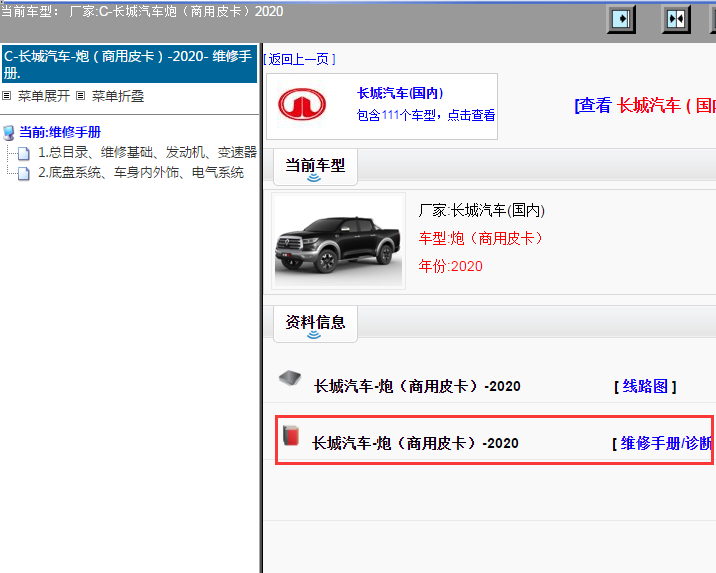
Task: Click the black pickup truck thumbnail
Action: (338, 241)
